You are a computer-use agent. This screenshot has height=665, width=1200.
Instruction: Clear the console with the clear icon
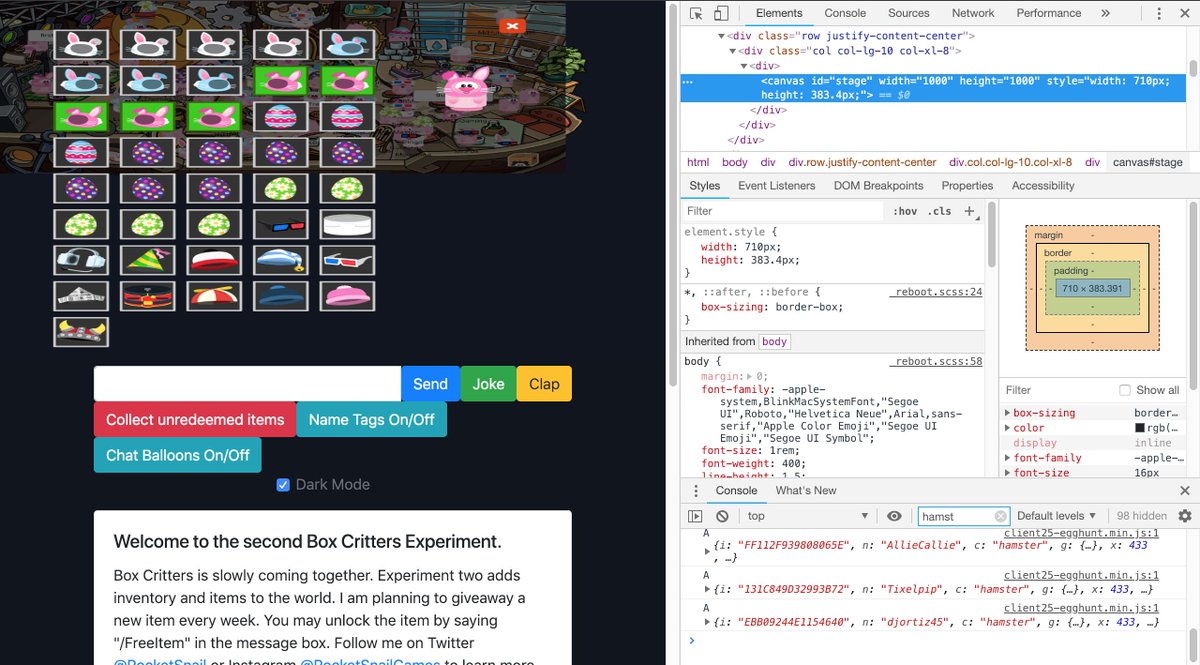coord(723,515)
